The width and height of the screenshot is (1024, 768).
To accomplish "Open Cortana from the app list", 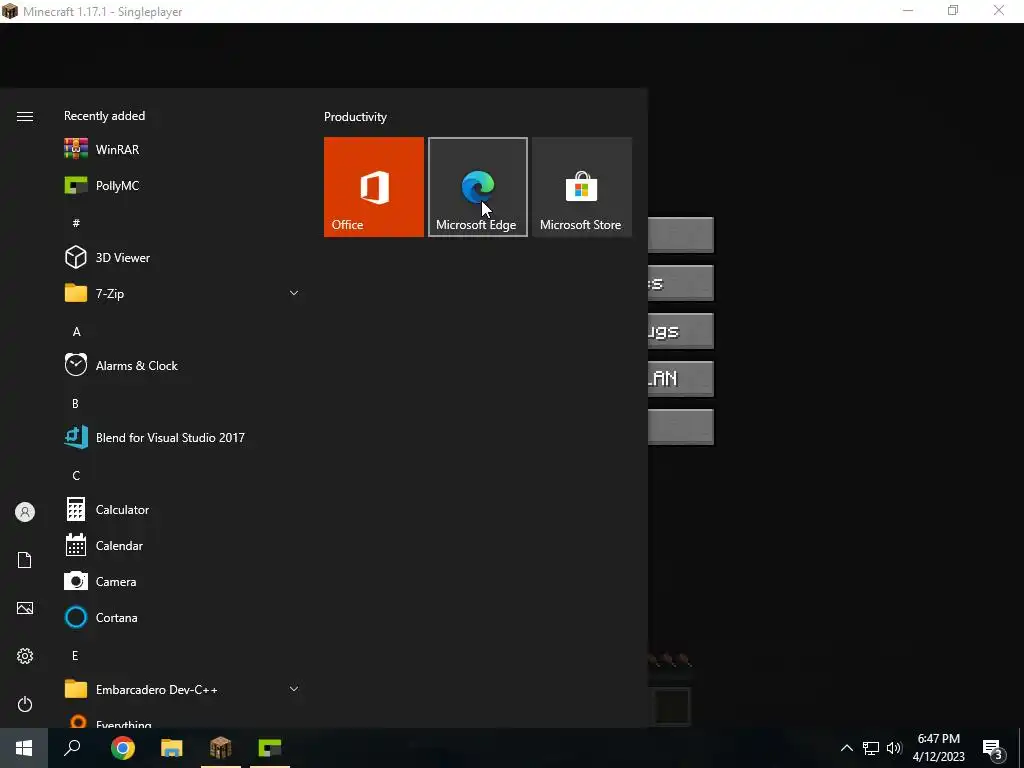I will tap(183, 617).
